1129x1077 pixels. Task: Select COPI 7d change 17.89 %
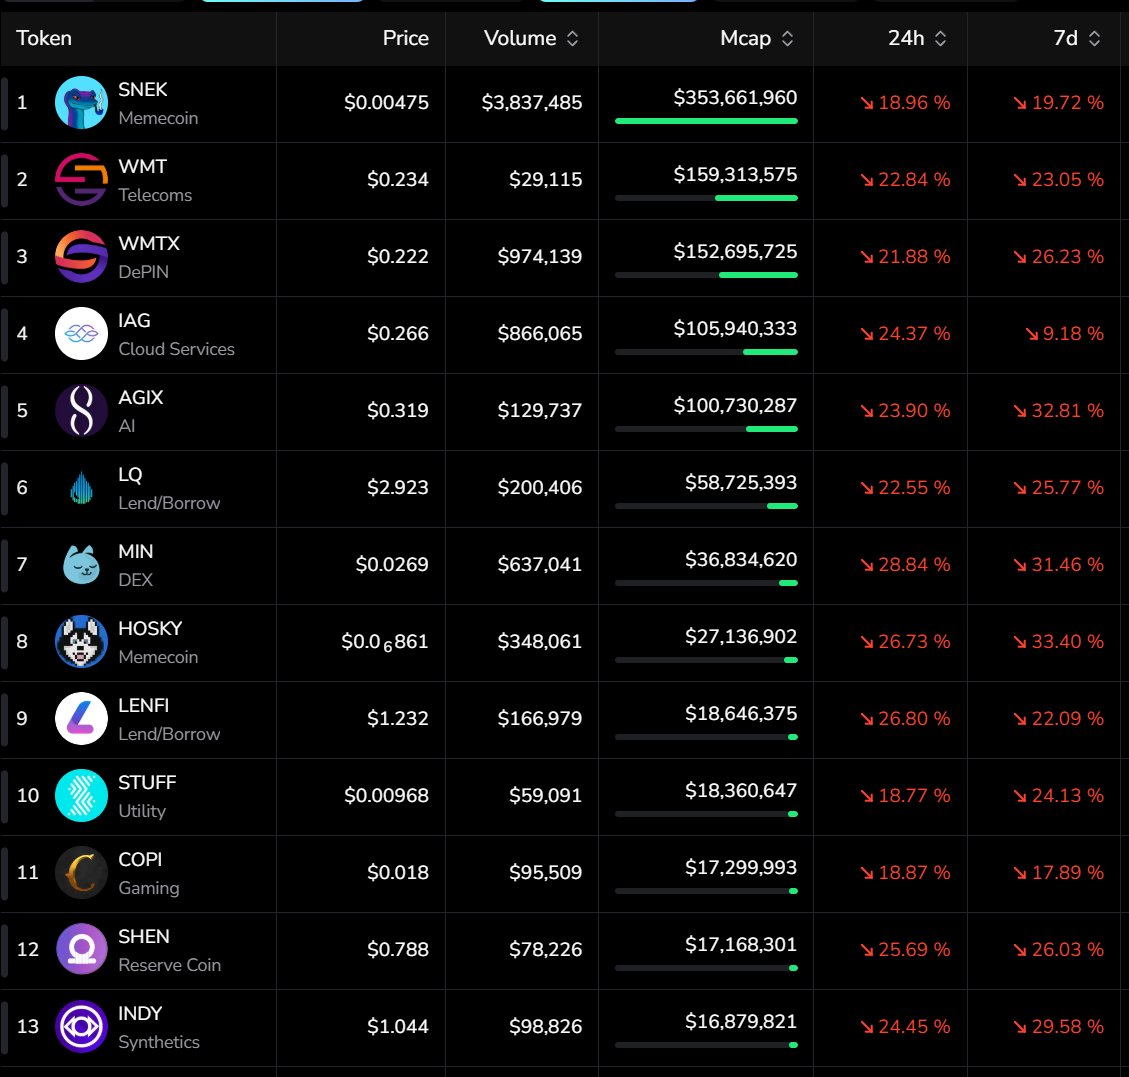click(x=1058, y=873)
